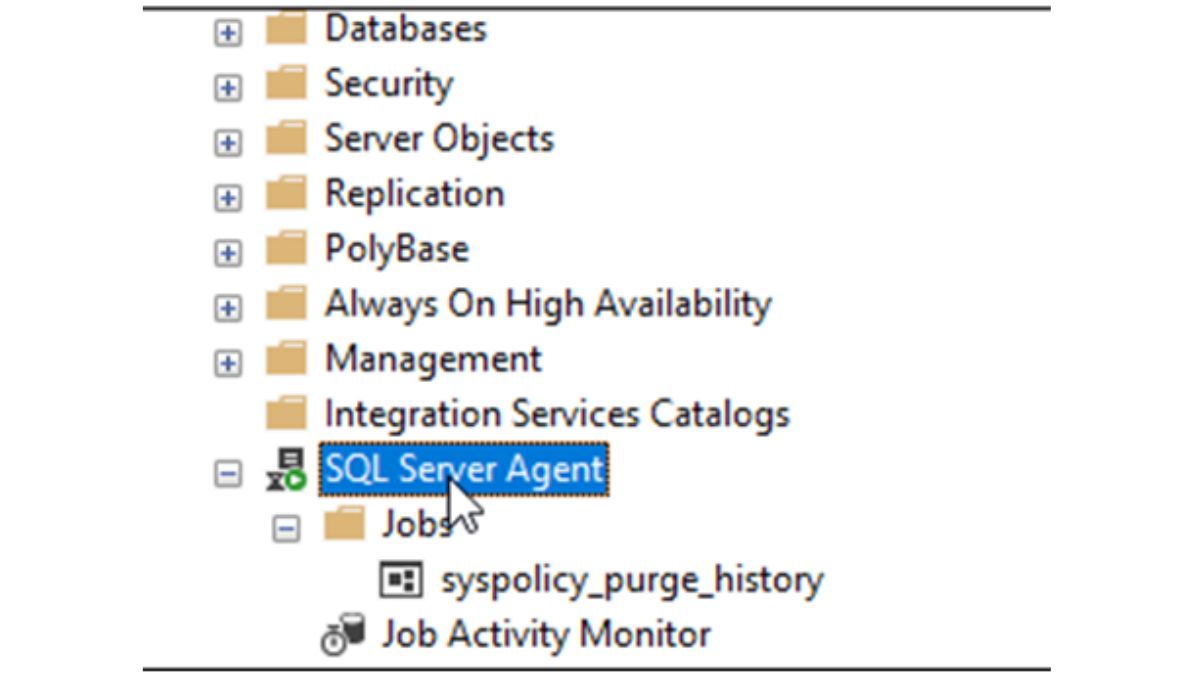Viewport: 1200px width, 675px height.
Task: Click the Integration Services Catalogs folder icon
Action: pyautogui.click(x=288, y=413)
